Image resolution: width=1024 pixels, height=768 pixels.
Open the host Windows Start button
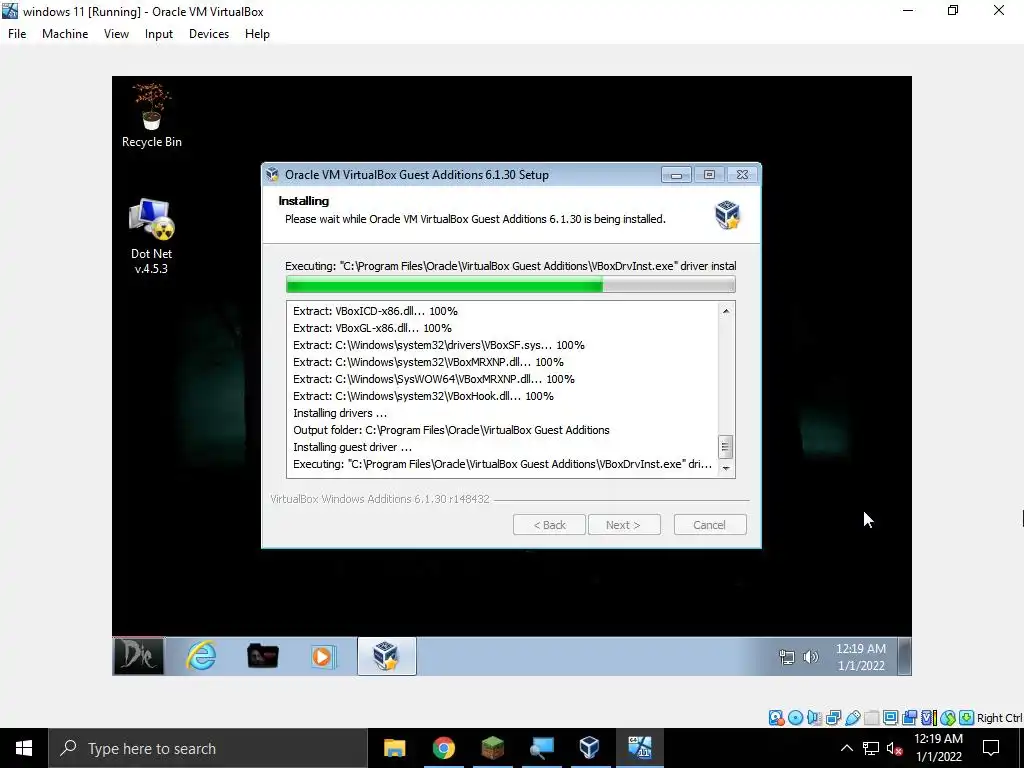[x=24, y=748]
